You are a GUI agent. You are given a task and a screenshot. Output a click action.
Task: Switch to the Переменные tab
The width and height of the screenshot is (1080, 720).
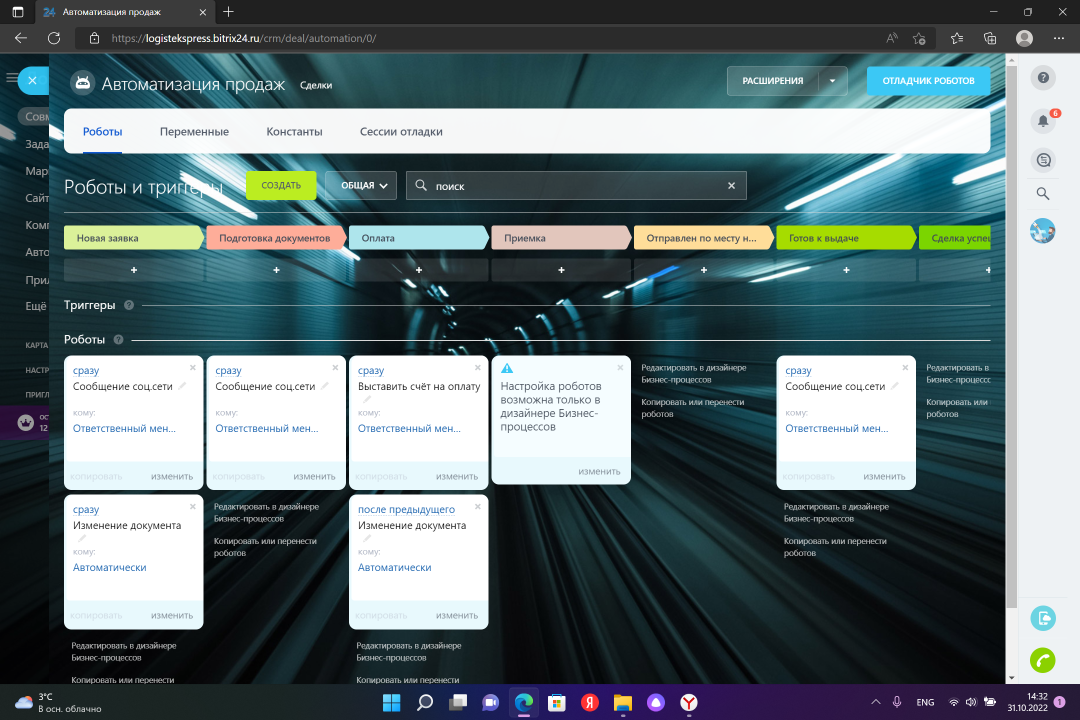(x=194, y=132)
